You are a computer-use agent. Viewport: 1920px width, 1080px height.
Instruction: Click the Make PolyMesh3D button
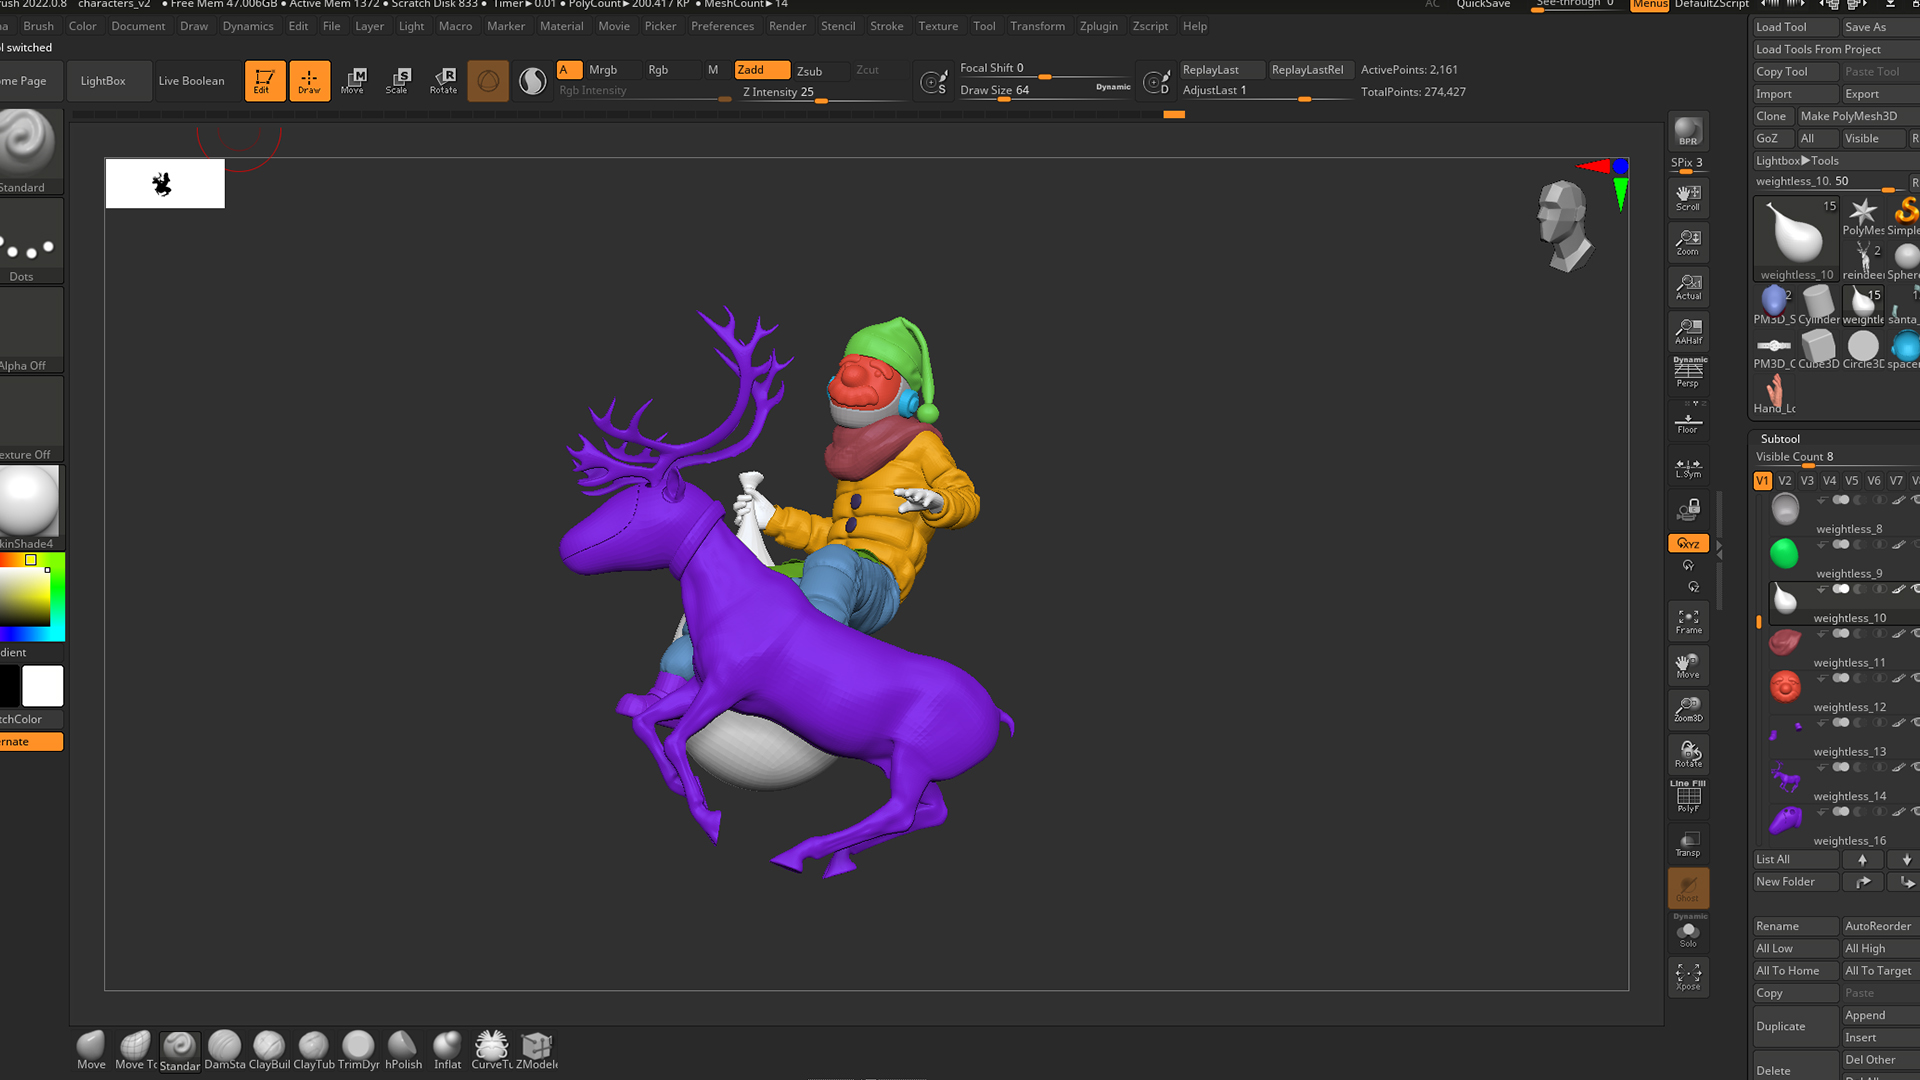click(x=1848, y=116)
